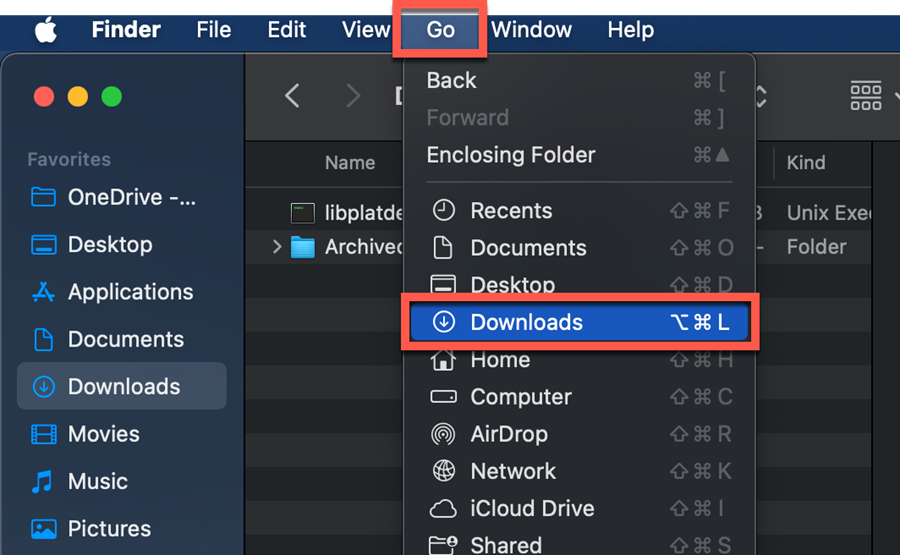
Task: Select the Archived folder name
Action: [x=364, y=247]
